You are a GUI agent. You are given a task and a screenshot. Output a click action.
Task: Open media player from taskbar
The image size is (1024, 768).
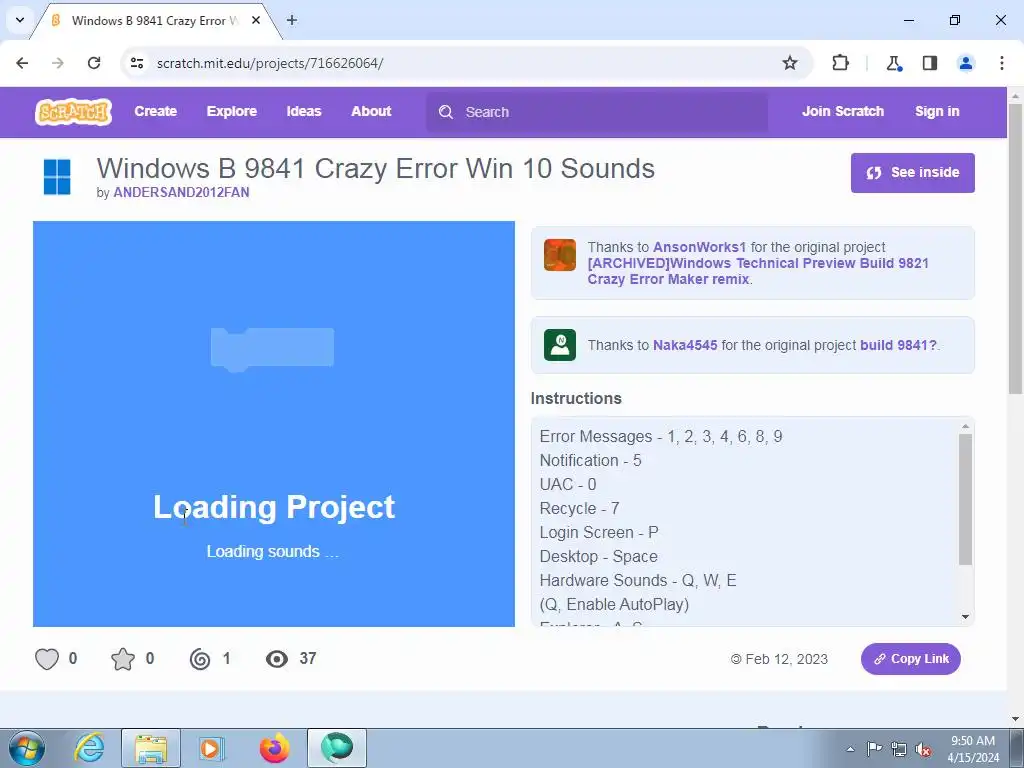pos(212,748)
